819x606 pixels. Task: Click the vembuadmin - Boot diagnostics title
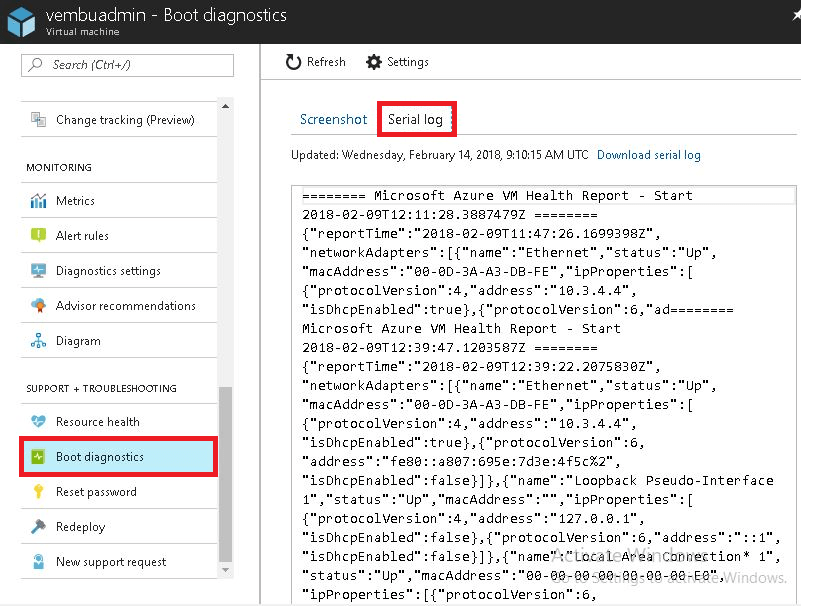click(x=166, y=15)
